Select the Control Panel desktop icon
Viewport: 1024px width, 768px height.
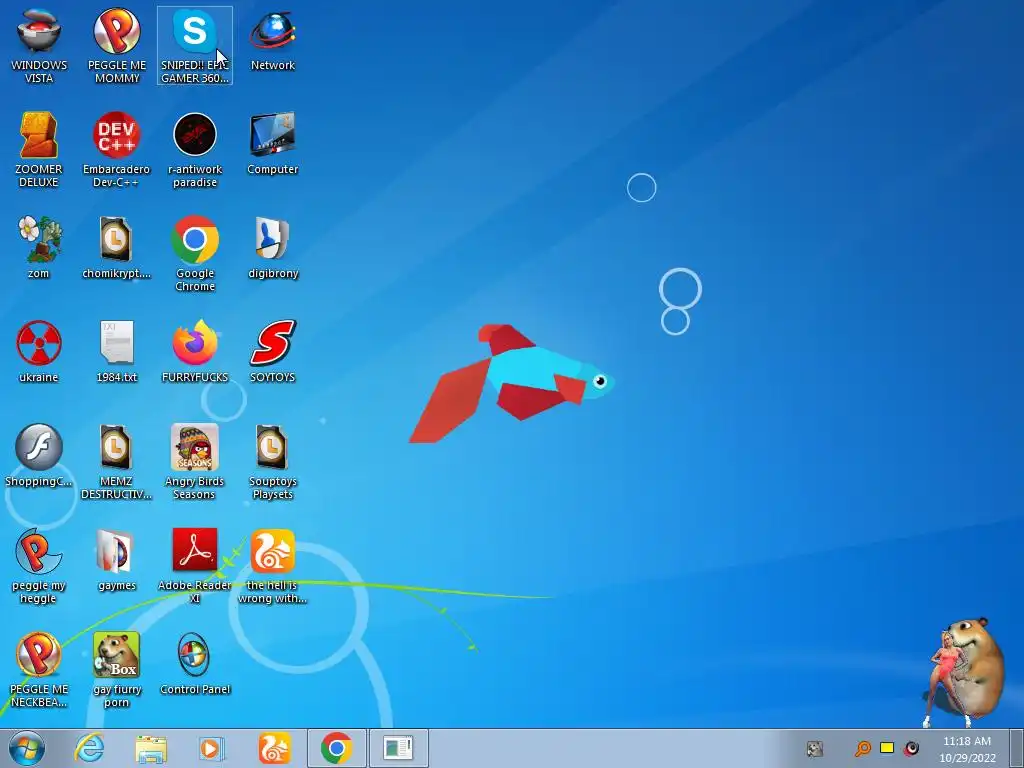coord(195,664)
